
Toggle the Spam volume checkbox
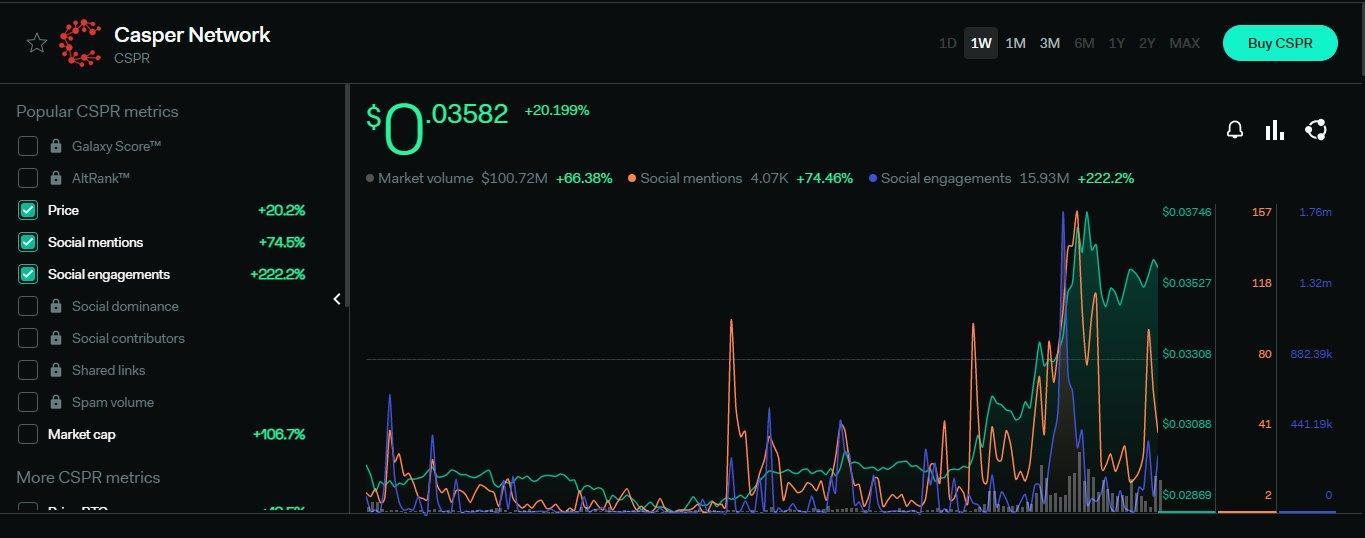point(28,402)
